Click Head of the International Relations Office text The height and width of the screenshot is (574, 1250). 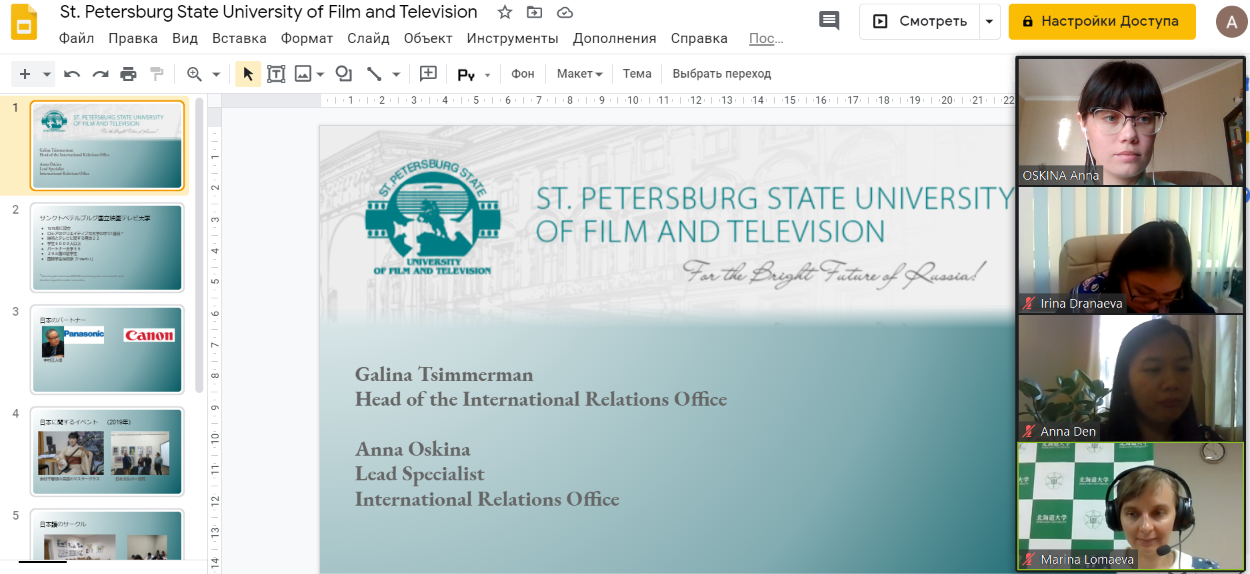541,399
